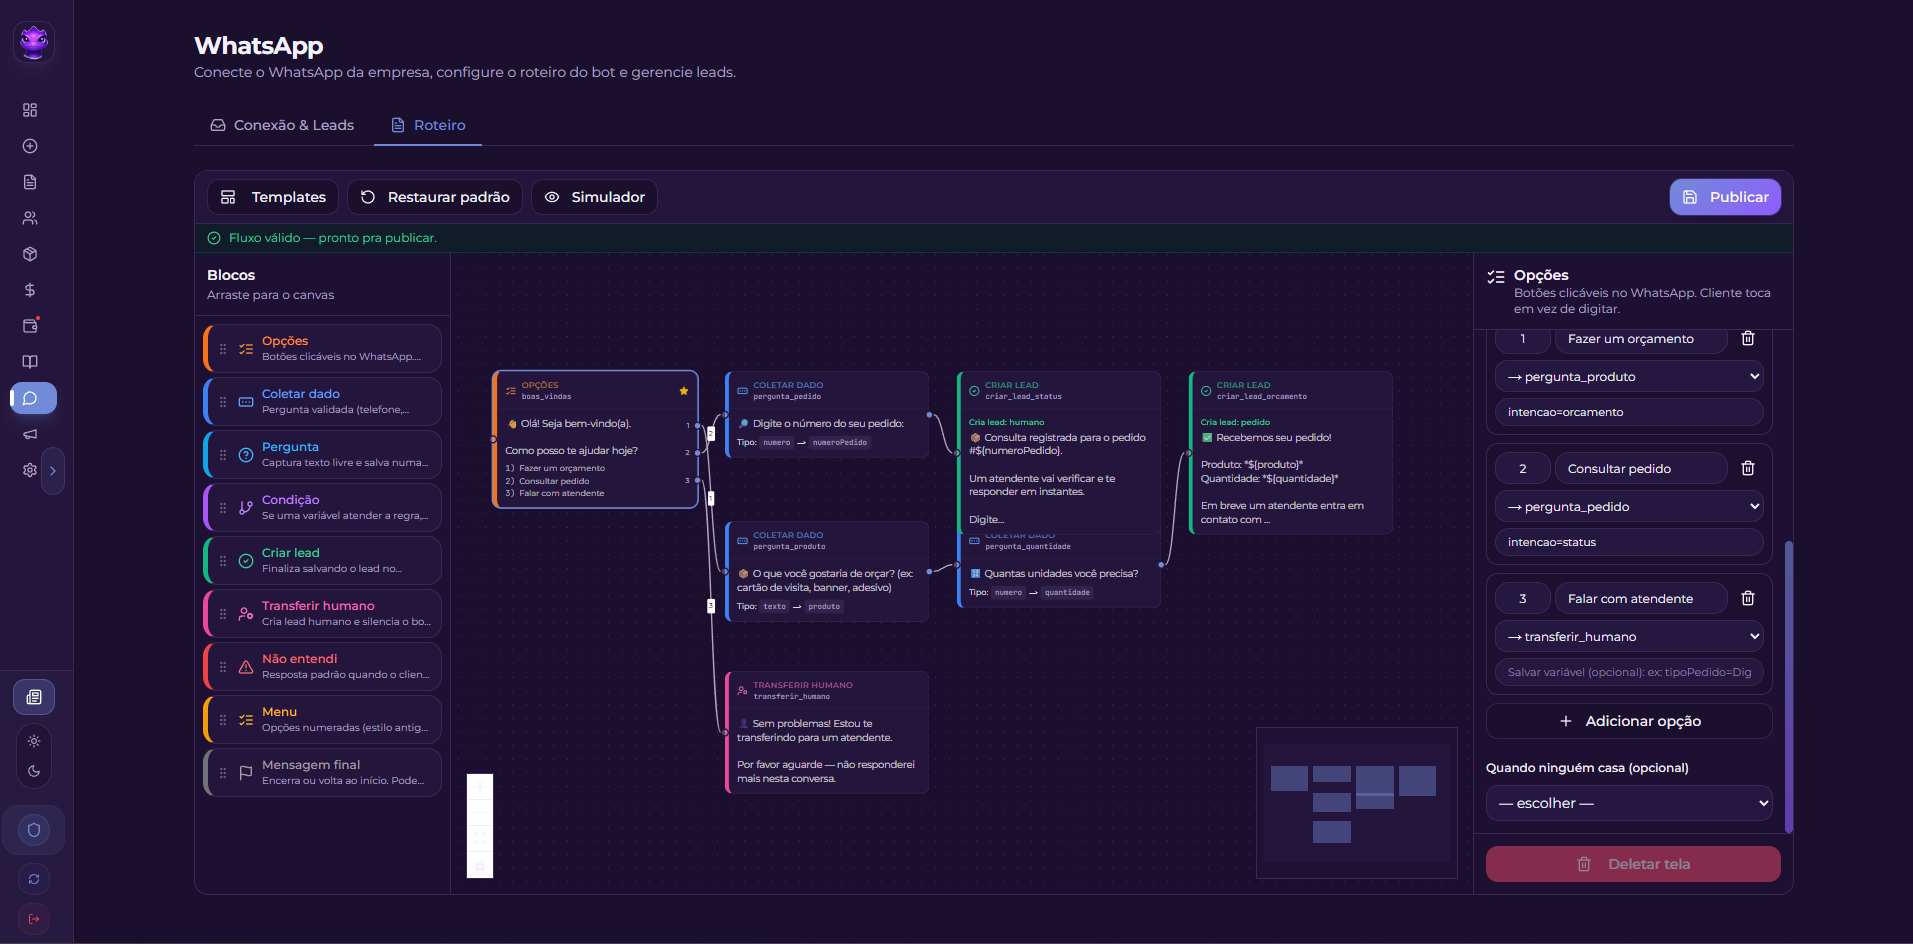This screenshot has width=1913, height=944.
Task: Switch to the Conexão & Leads tab
Action: click(x=282, y=125)
